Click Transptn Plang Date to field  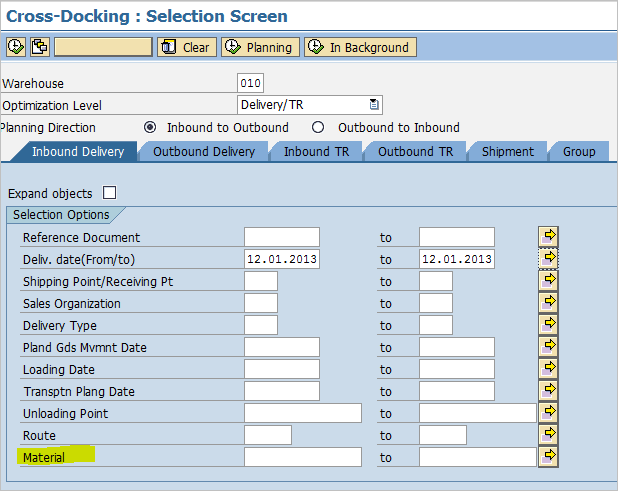click(x=457, y=391)
